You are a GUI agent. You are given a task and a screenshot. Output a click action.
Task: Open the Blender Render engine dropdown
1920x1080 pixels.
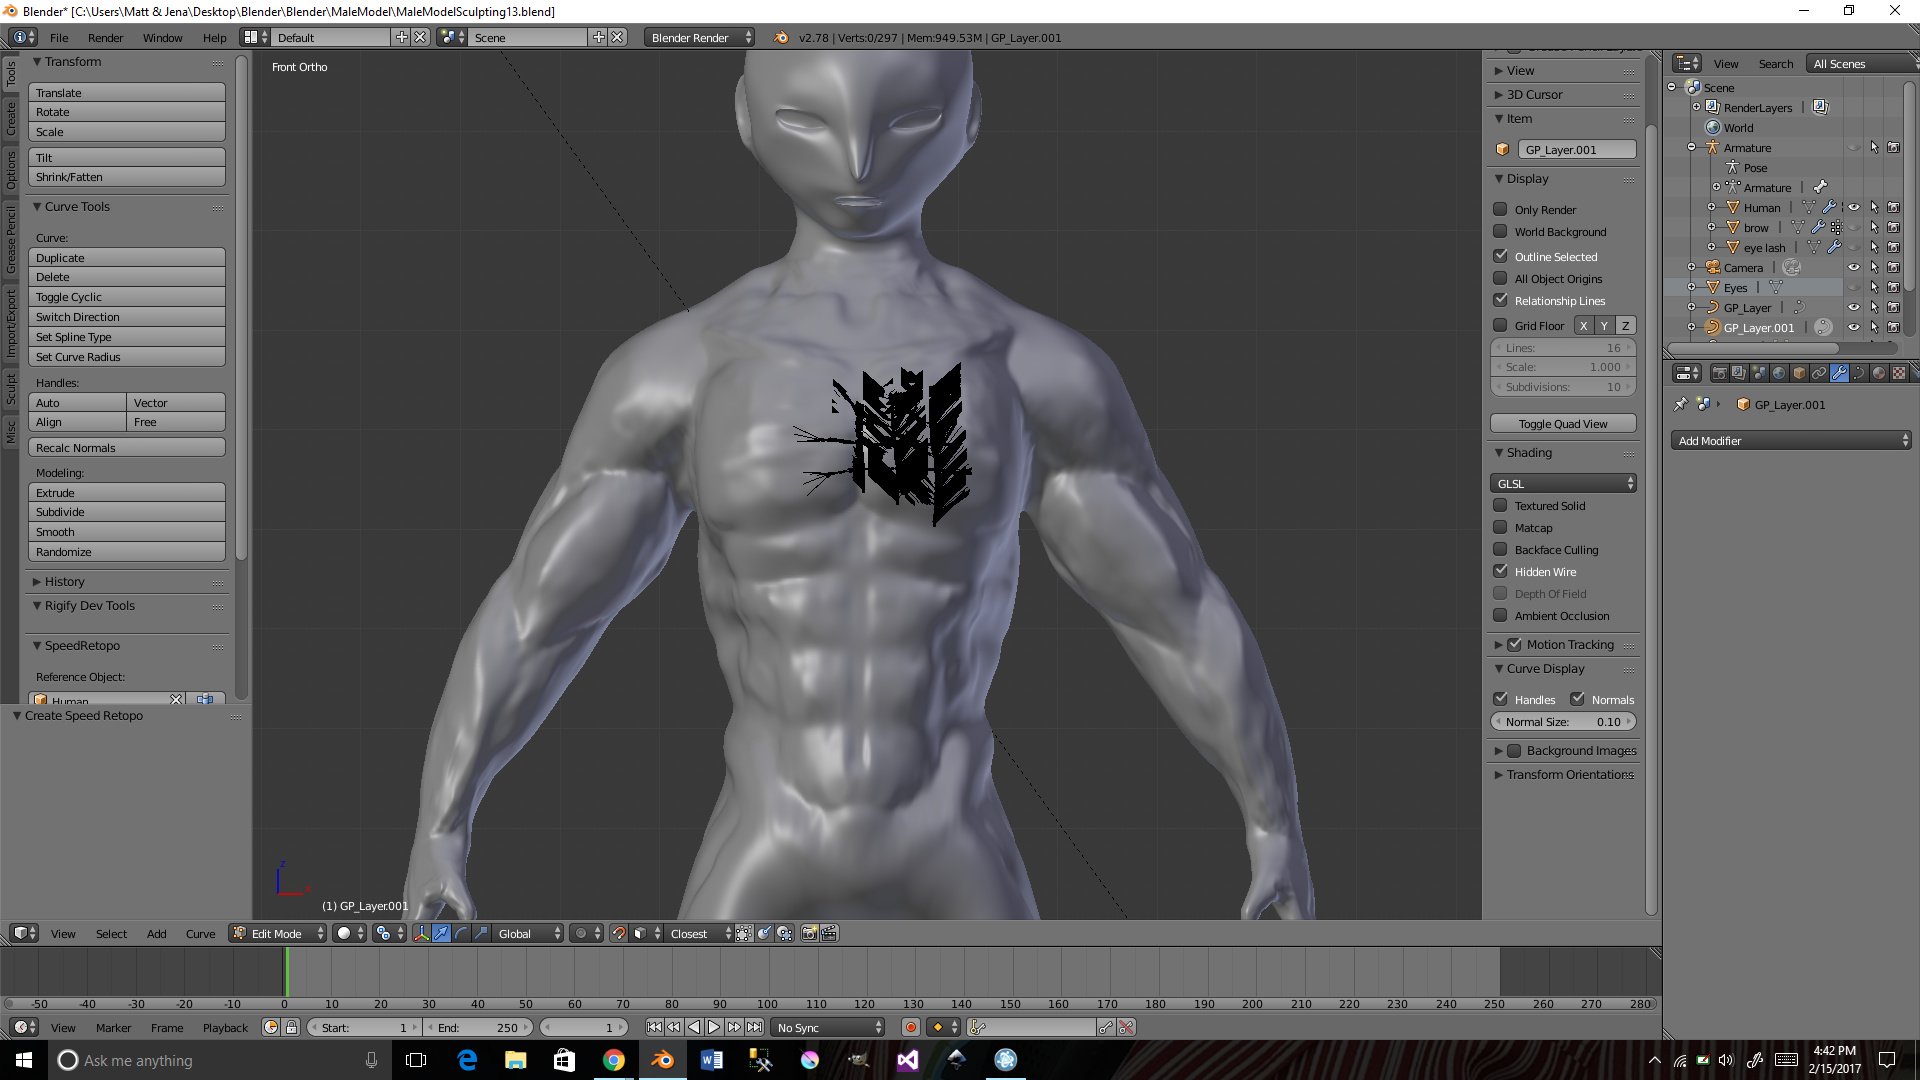click(x=700, y=37)
